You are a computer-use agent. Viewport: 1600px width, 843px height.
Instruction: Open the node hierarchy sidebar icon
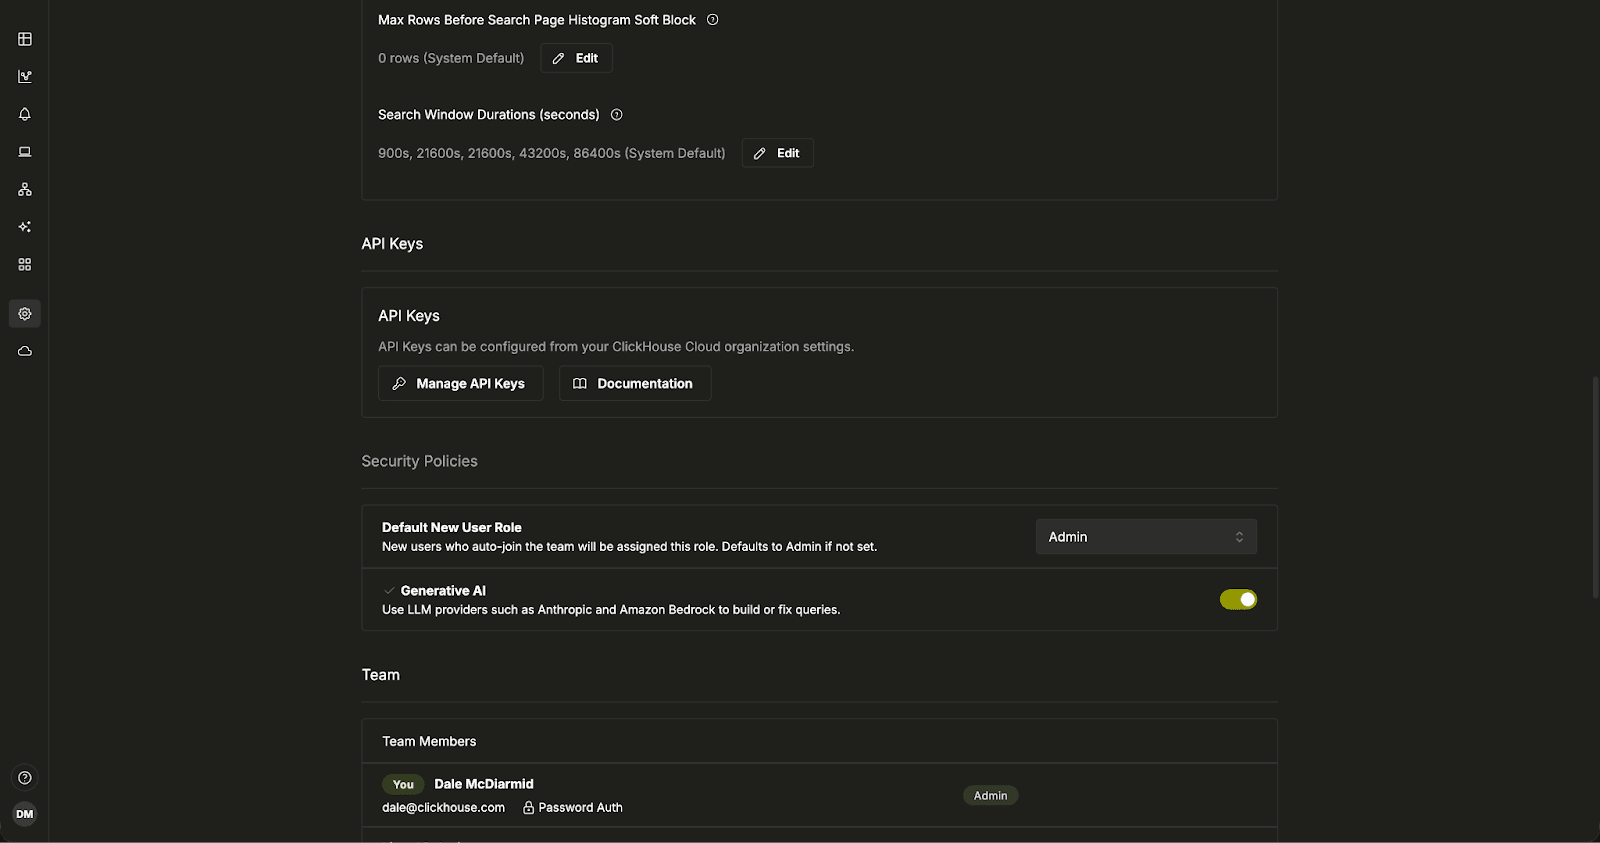tap(25, 189)
